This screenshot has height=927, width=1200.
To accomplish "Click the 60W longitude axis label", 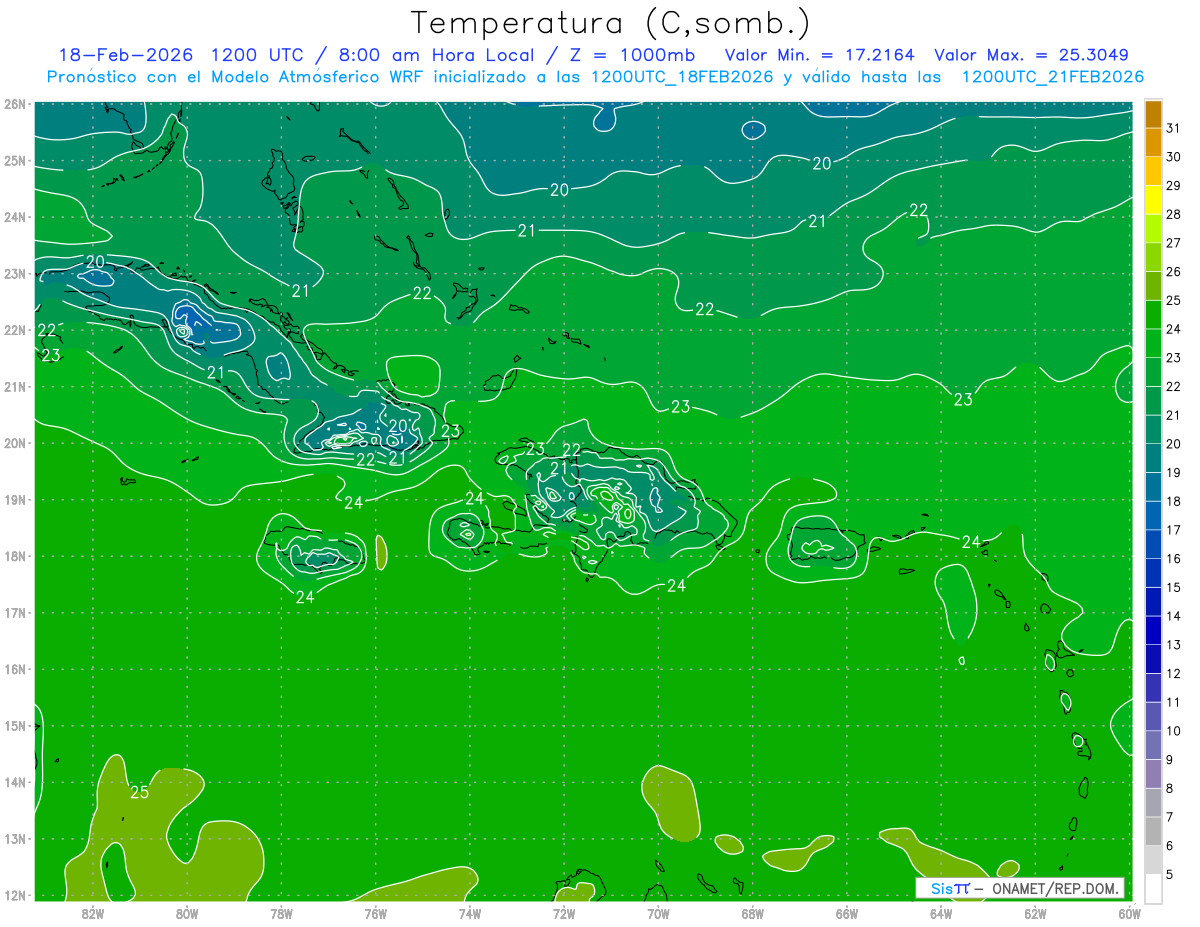I will point(1130,913).
